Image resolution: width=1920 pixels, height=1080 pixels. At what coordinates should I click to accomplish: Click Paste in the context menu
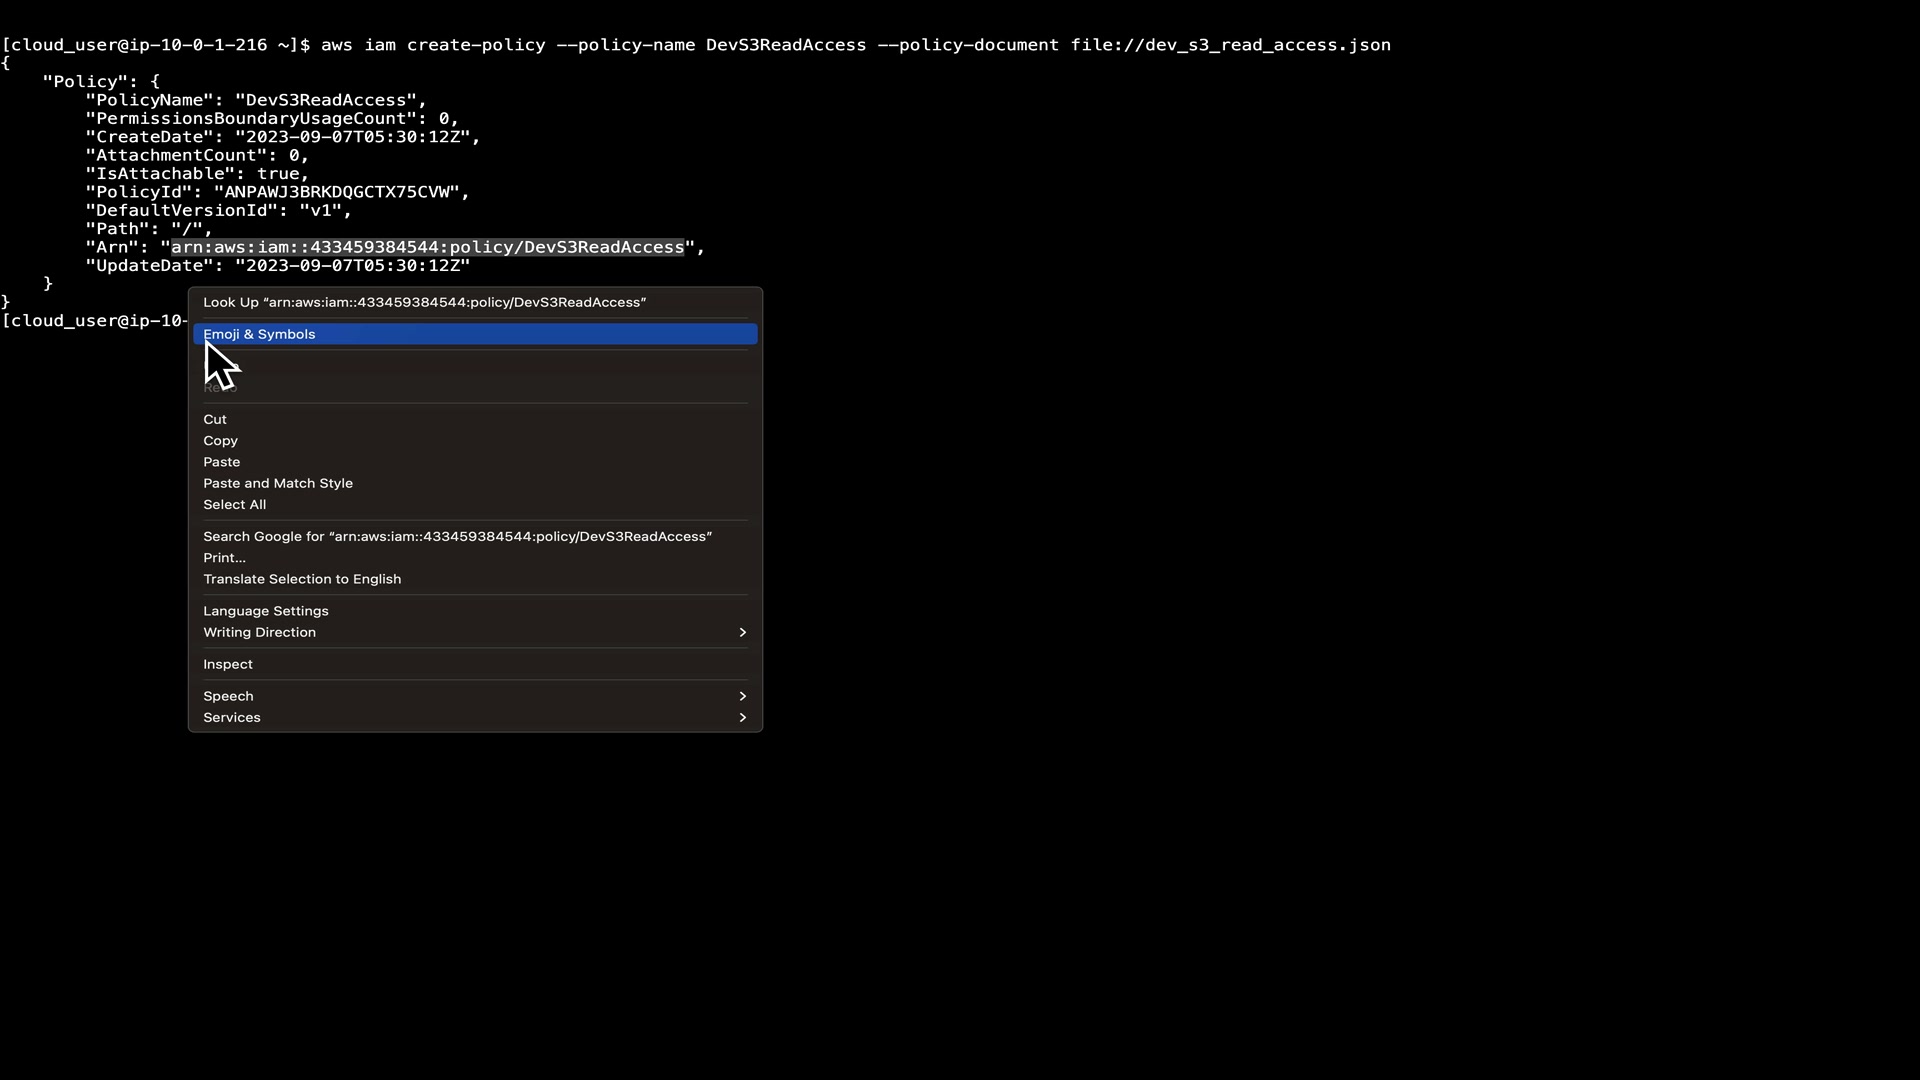[x=221, y=462]
